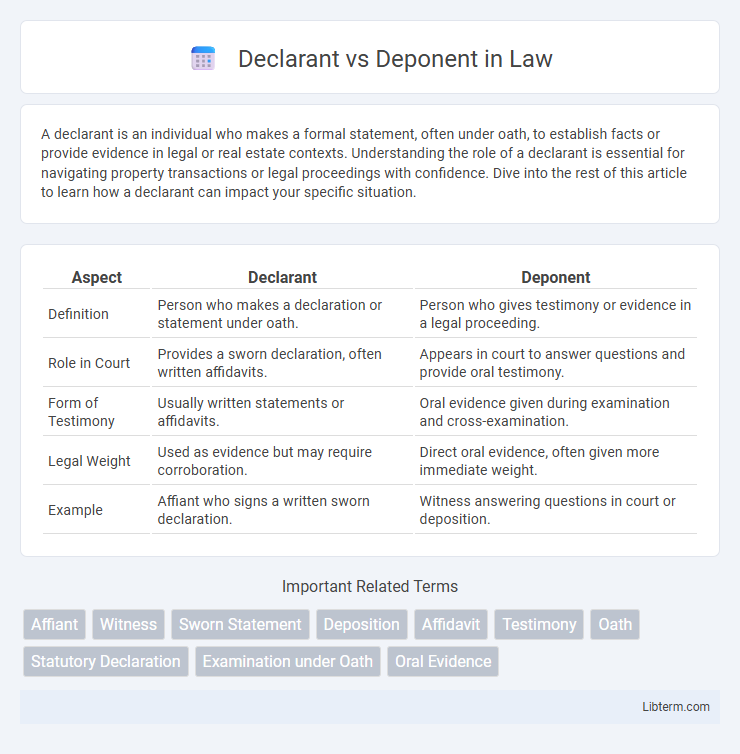Click the calendar icon beside the title
The height and width of the screenshot is (754, 740).
coord(203,59)
